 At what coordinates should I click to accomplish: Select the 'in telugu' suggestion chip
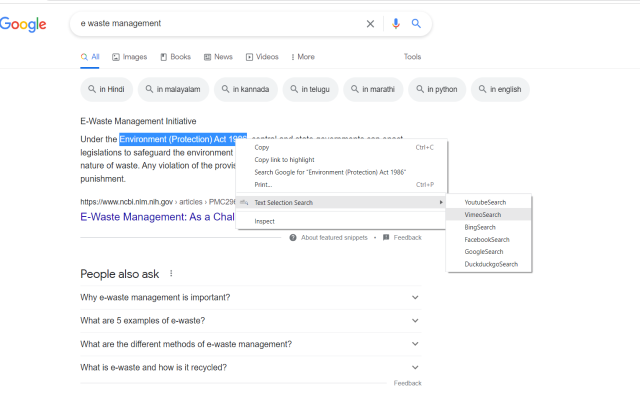[x=310, y=89]
